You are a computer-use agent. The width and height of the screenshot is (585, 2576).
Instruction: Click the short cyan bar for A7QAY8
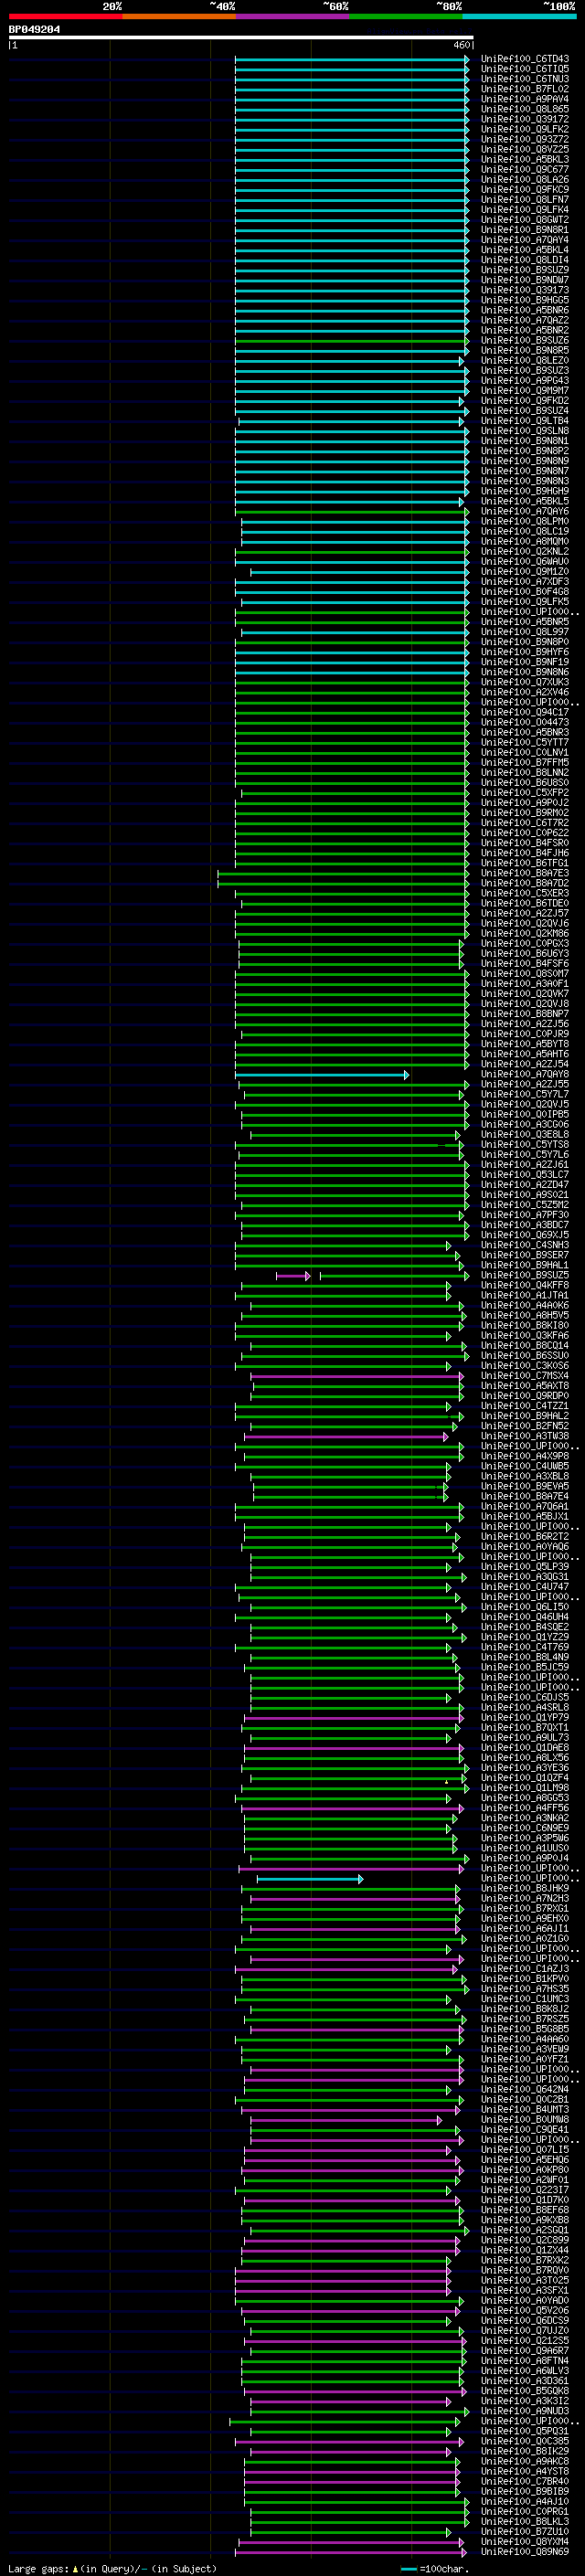click(x=322, y=1075)
